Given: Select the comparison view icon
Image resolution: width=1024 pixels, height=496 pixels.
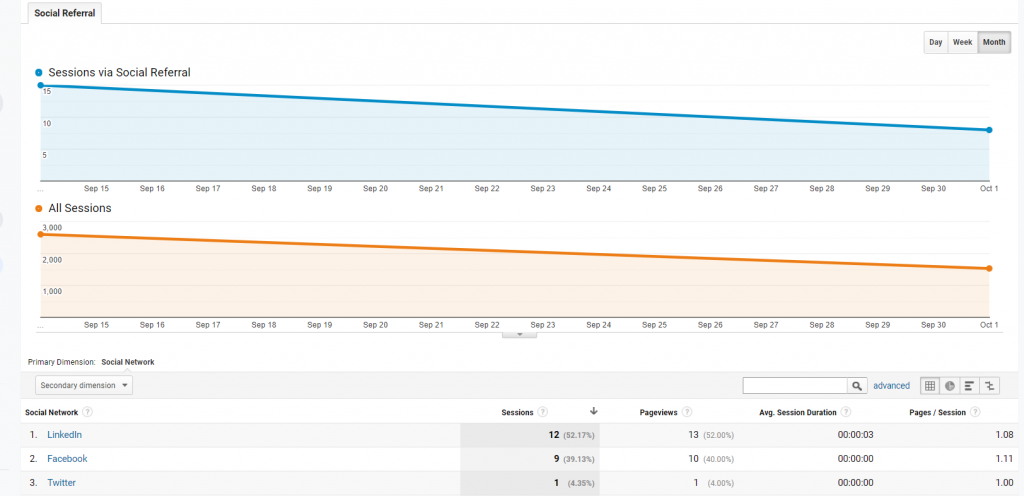Looking at the screenshot, I should pyautogui.click(x=990, y=386).
